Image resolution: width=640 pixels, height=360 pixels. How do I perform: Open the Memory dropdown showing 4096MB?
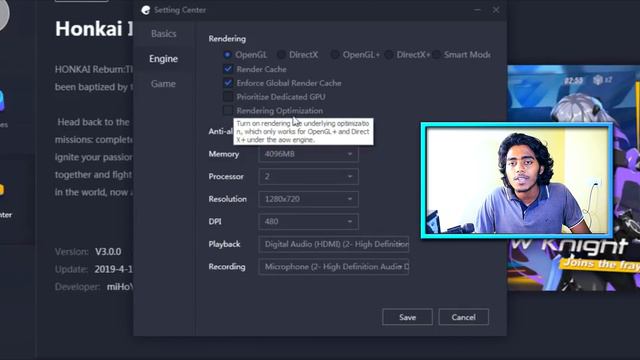tap(309, 154)
